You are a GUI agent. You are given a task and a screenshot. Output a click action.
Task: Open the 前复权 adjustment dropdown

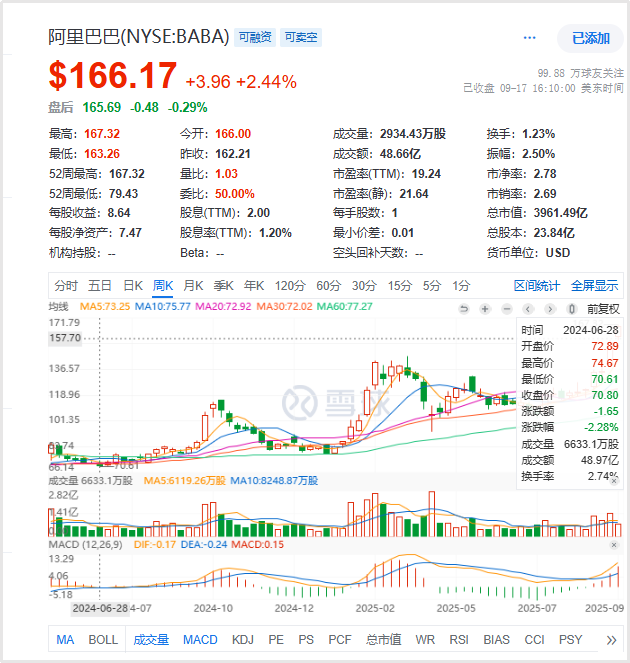click(604, 309)
